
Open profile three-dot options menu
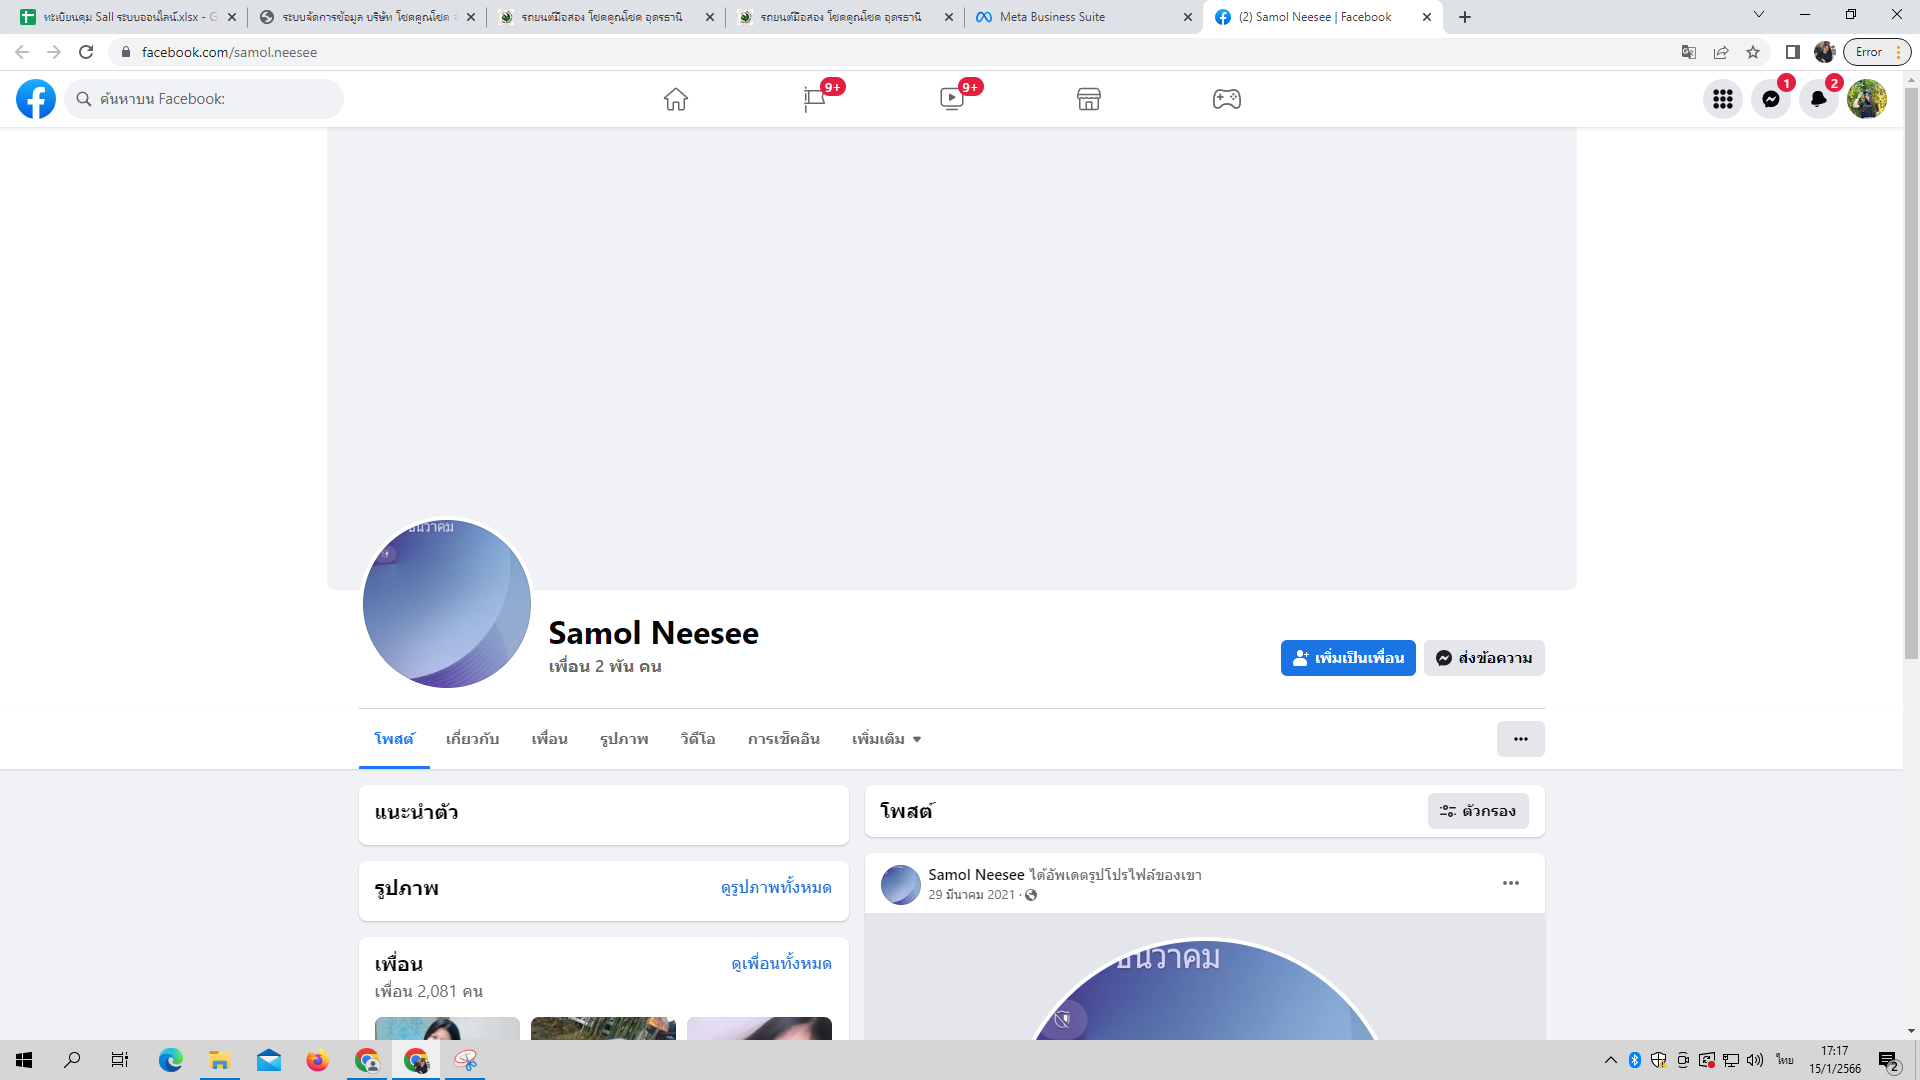[1520, 739]
